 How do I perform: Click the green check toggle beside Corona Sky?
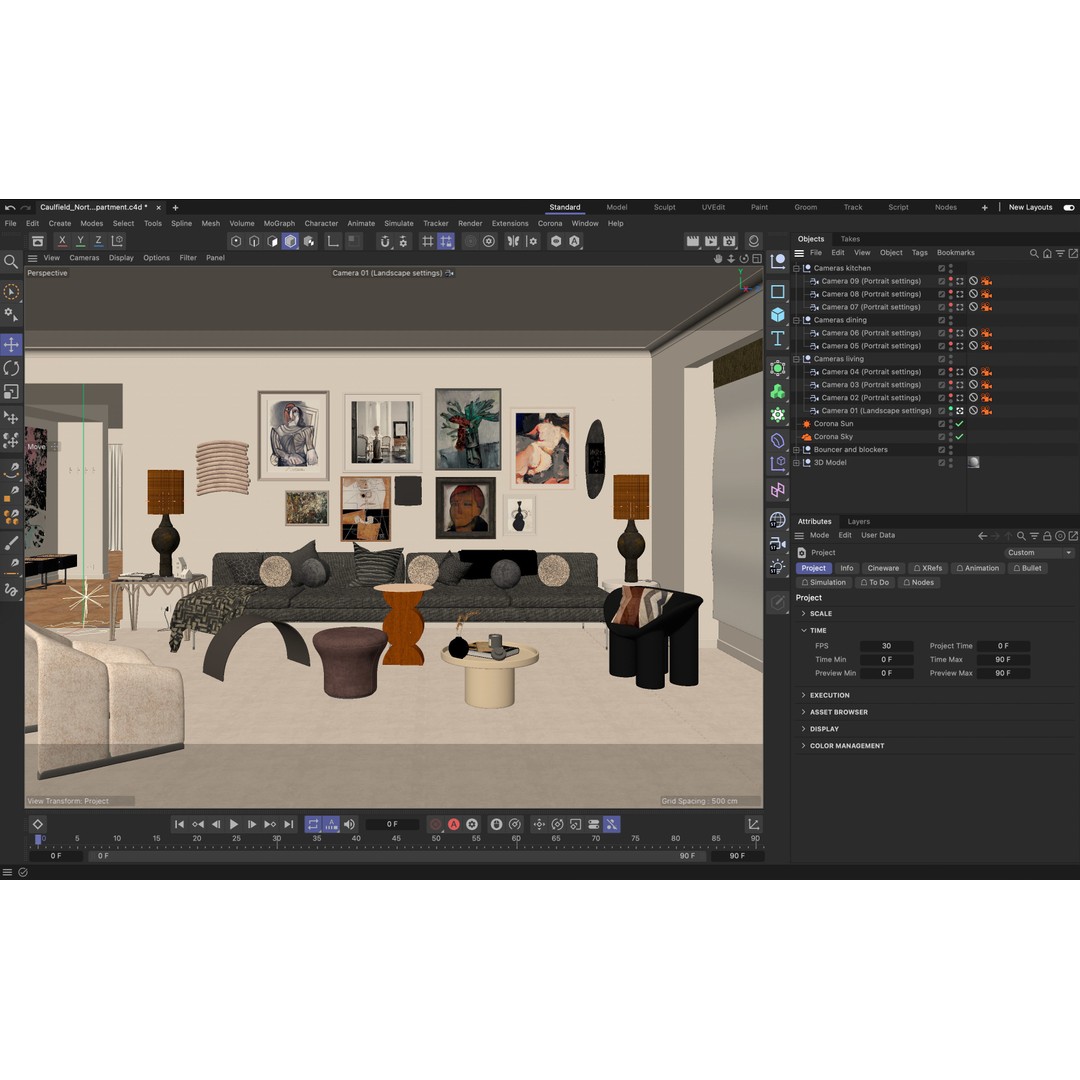click(x=958, y=436)
